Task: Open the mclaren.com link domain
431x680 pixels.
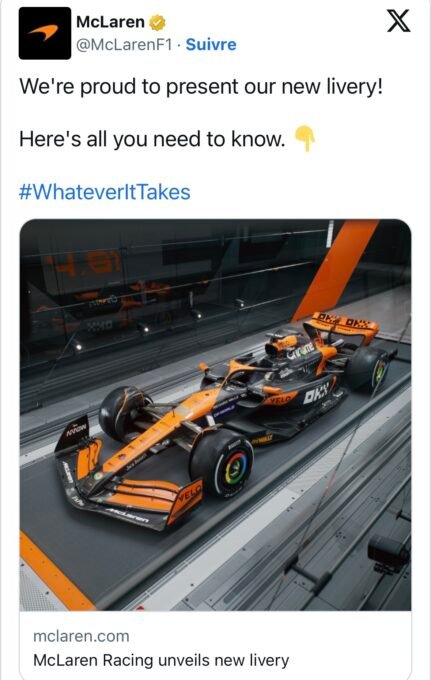Action: coord(81,636)
